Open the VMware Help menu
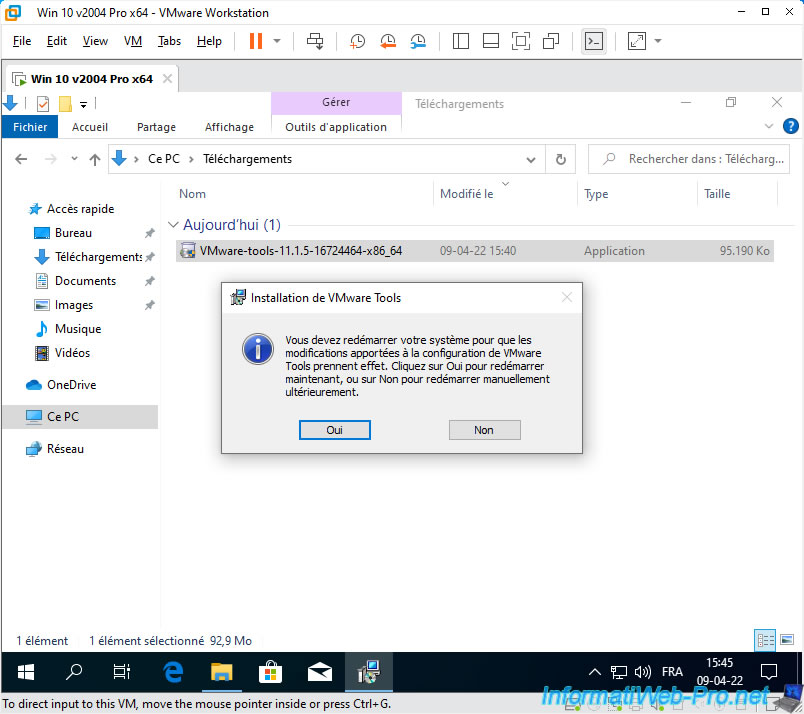The width and height of the screenshot is (804, 714). click(x=209, y=41)
